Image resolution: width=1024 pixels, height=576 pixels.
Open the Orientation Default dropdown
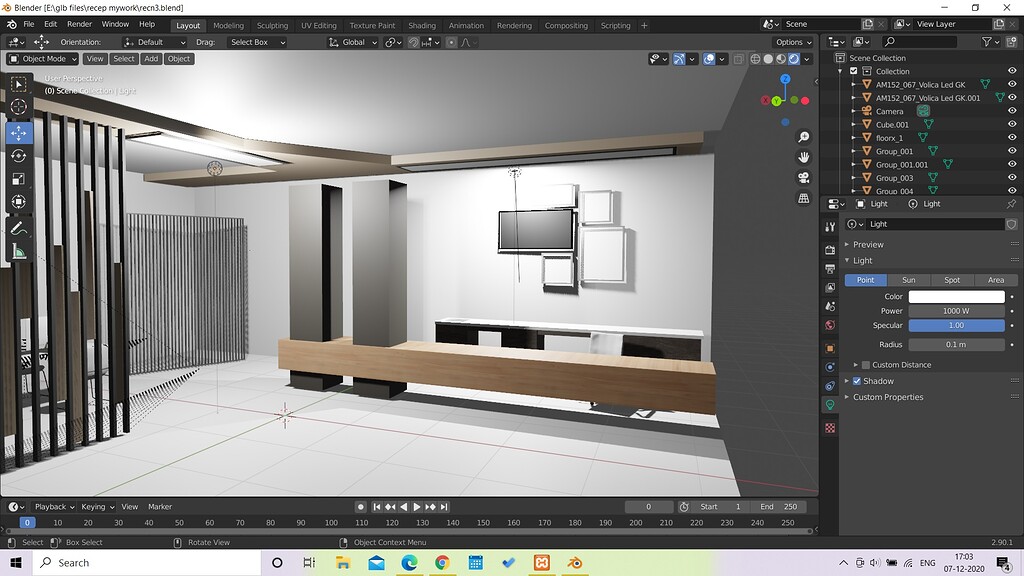point(154,42)
